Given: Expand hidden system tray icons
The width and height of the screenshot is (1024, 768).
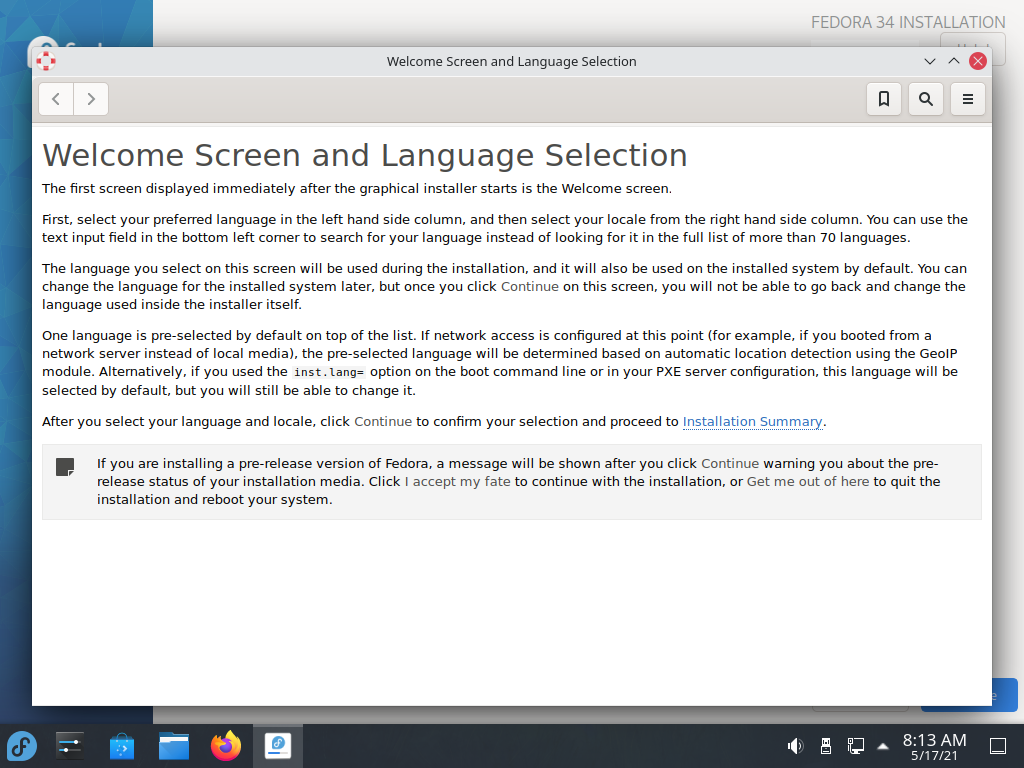Looking at the screenshot, I should click(883, 746).
